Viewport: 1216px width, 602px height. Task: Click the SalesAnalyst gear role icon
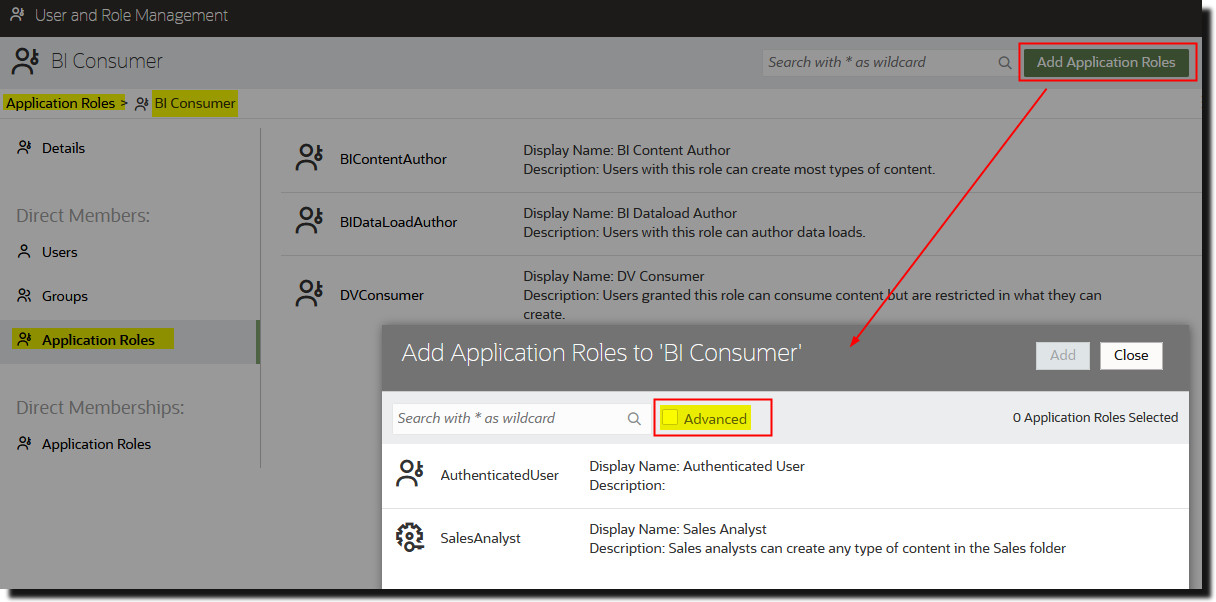pyautogui.click(x=410, y=537)
